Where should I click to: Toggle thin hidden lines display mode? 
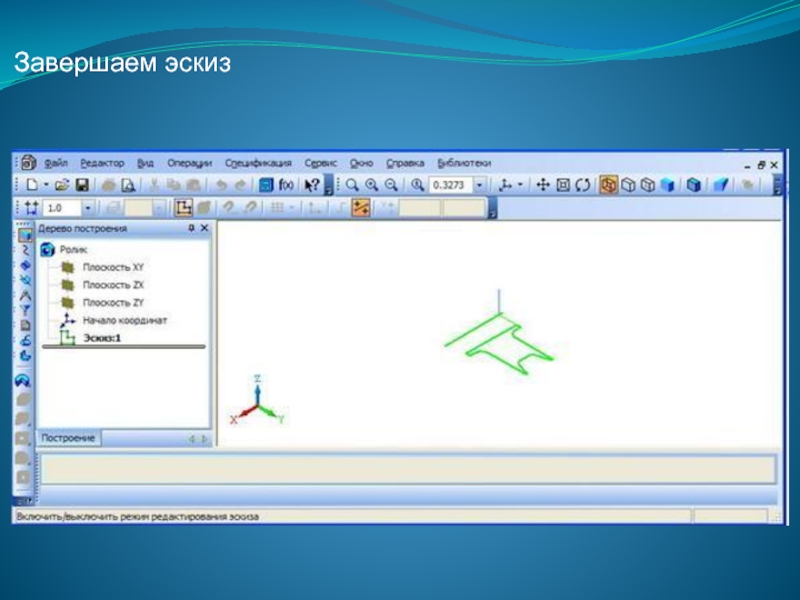(647, 185)
